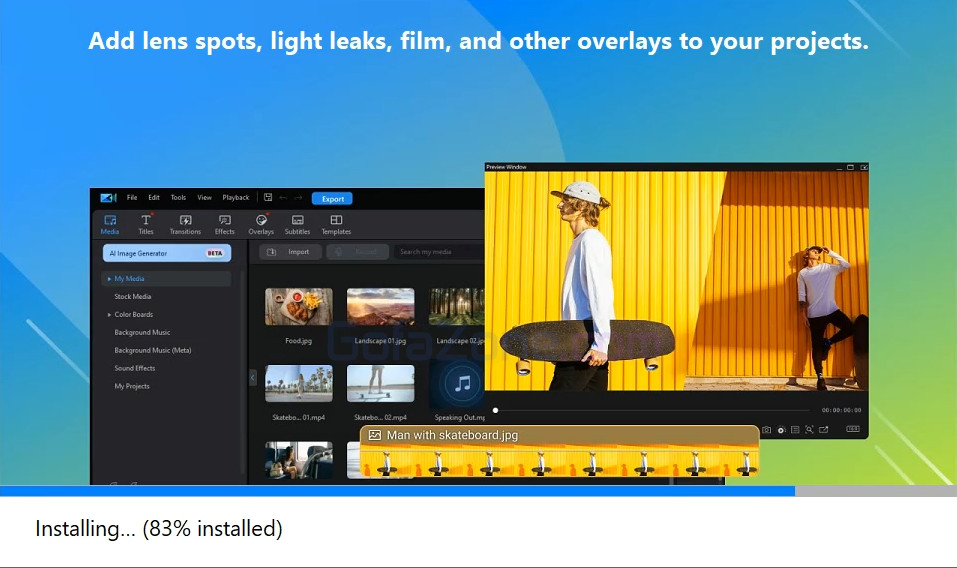
Task: Select the Effects room icon
Action: point(225,224)
